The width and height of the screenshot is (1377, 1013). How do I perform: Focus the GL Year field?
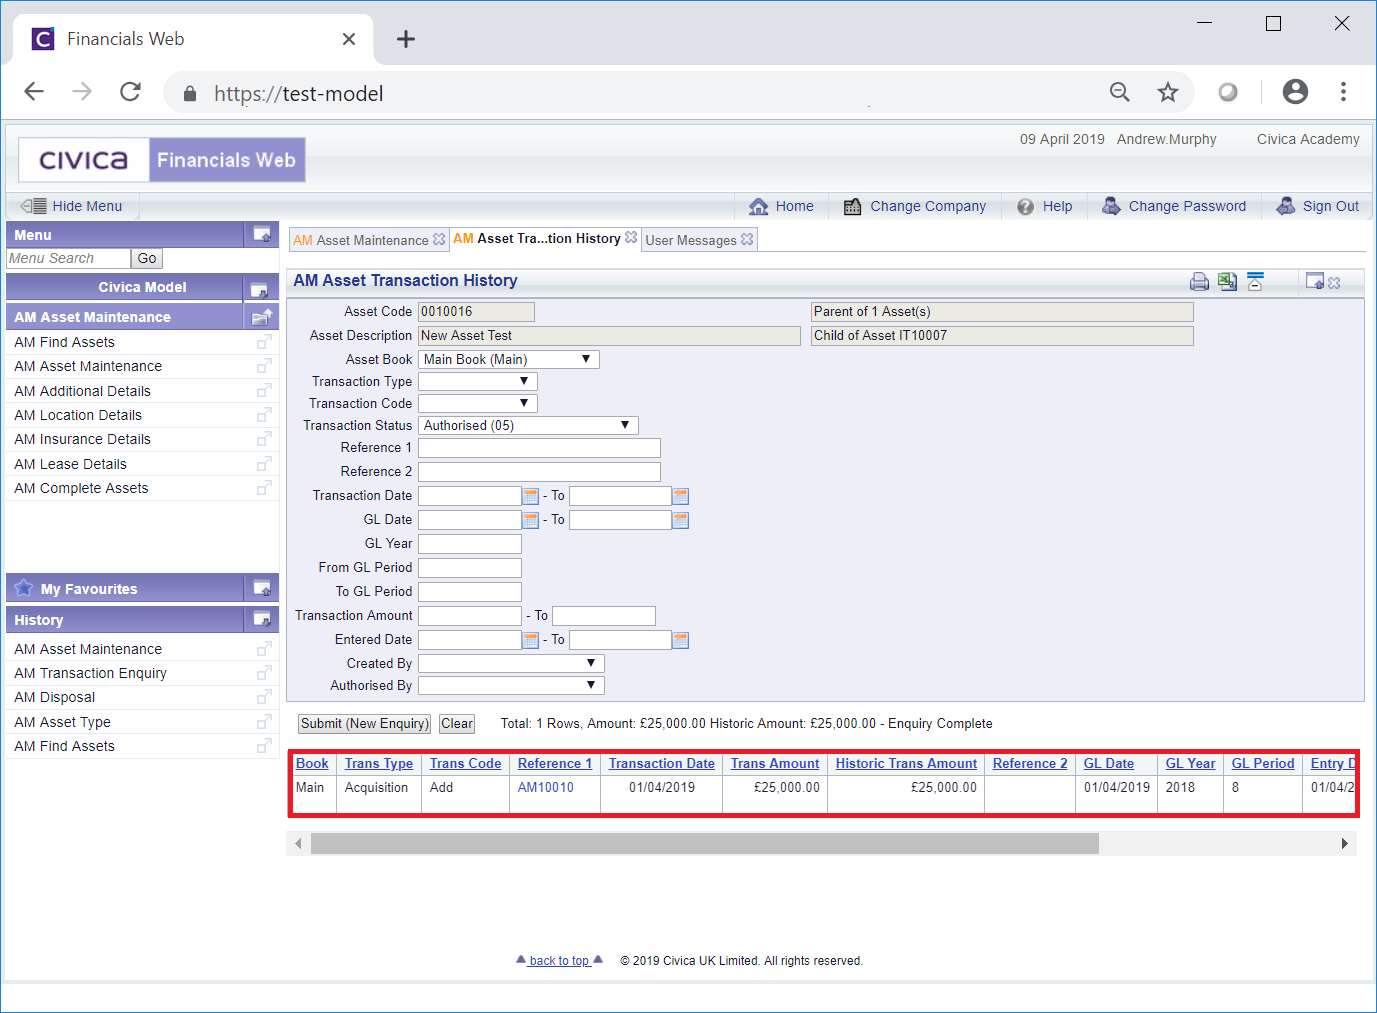coord(470,544)
